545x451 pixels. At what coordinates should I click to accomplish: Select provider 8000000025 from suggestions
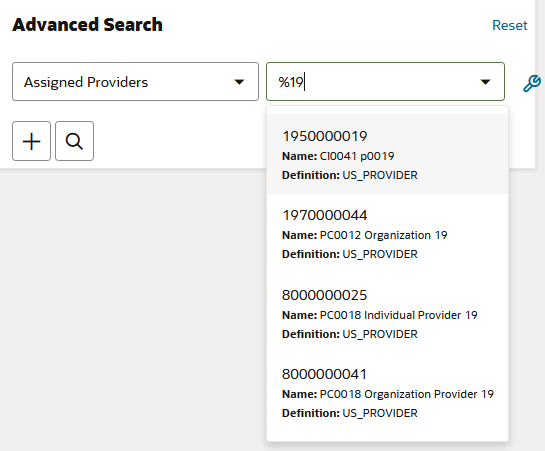click(x=387, y=313)
